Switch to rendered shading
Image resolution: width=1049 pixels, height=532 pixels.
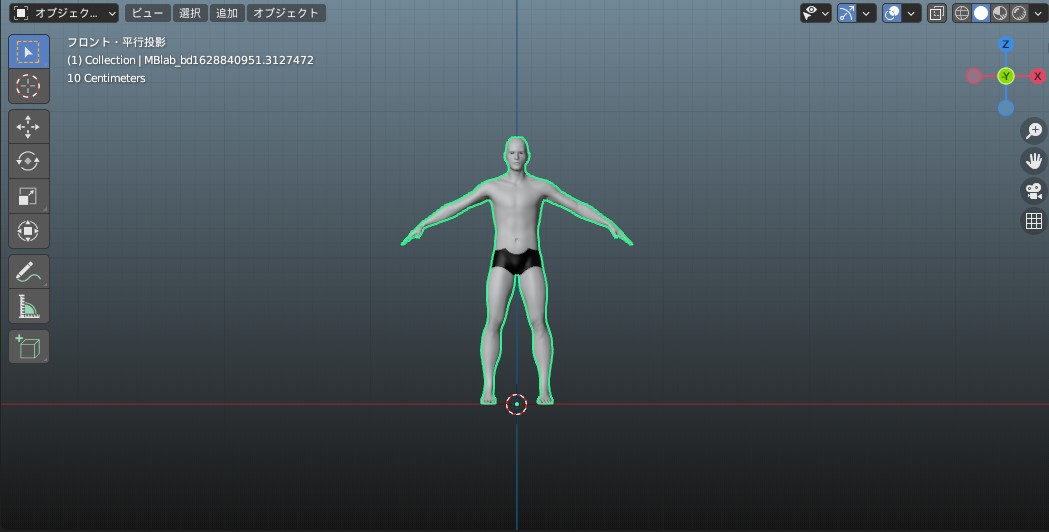[x=1018, y=13]
